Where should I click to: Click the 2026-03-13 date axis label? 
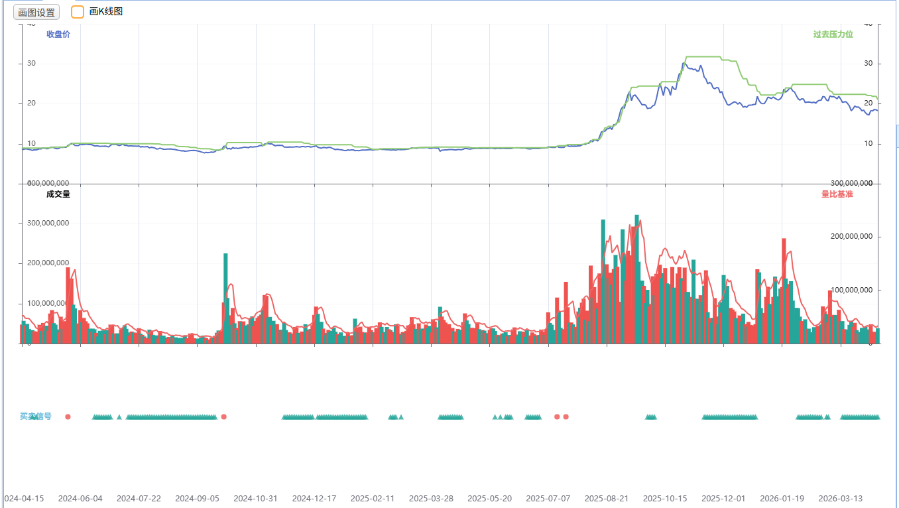[x=839, y=497]
